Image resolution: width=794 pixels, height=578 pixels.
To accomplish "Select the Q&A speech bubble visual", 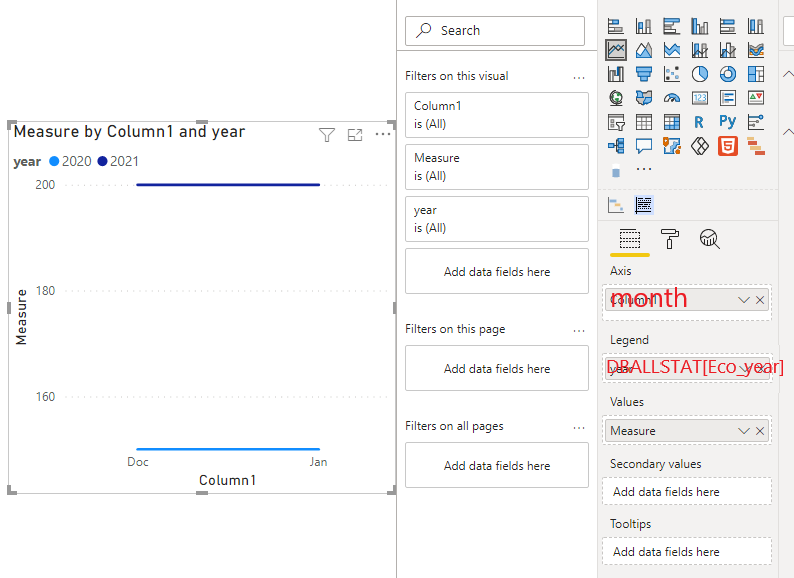I will click(x=644, y=146).
